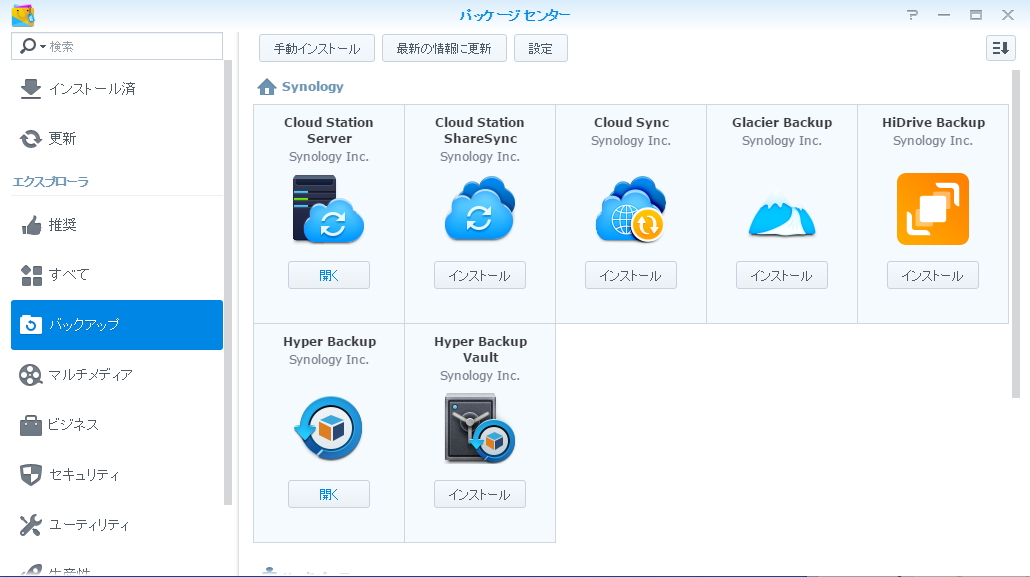Image resolution: width=1030 pixels, height=577 pixels.
Task: Click the Cloud Station ShareSync title
Action: 480,130
